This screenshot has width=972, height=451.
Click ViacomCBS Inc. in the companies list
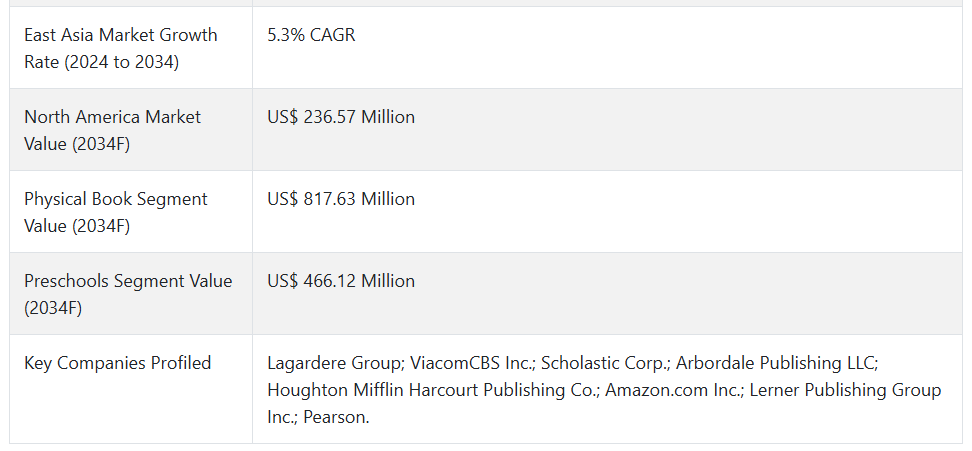pyautogui.click(x=471, y=363)
